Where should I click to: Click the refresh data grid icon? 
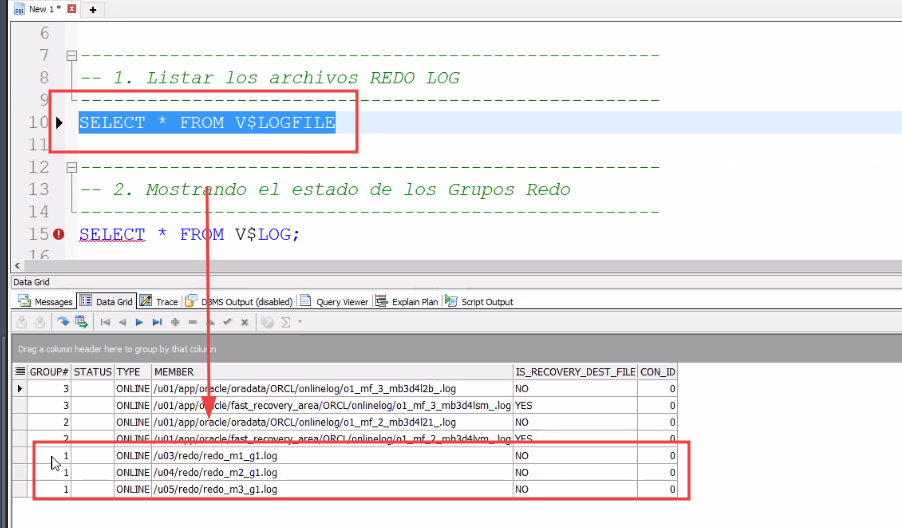(63, 322)
